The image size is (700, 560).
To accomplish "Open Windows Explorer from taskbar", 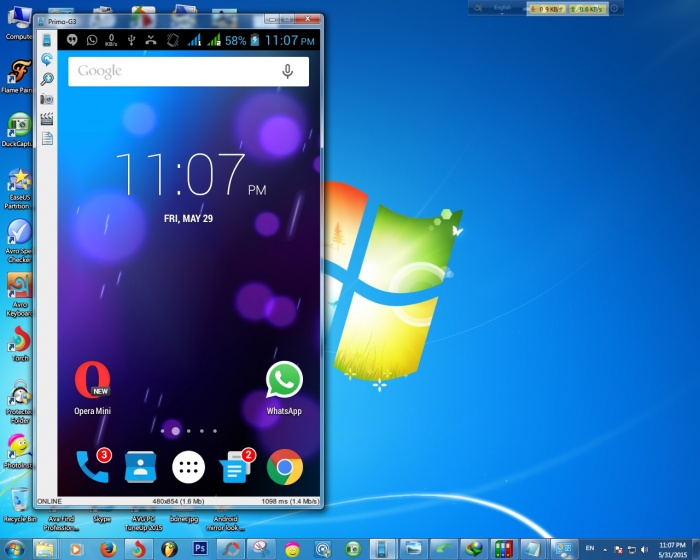I will 45,549.
